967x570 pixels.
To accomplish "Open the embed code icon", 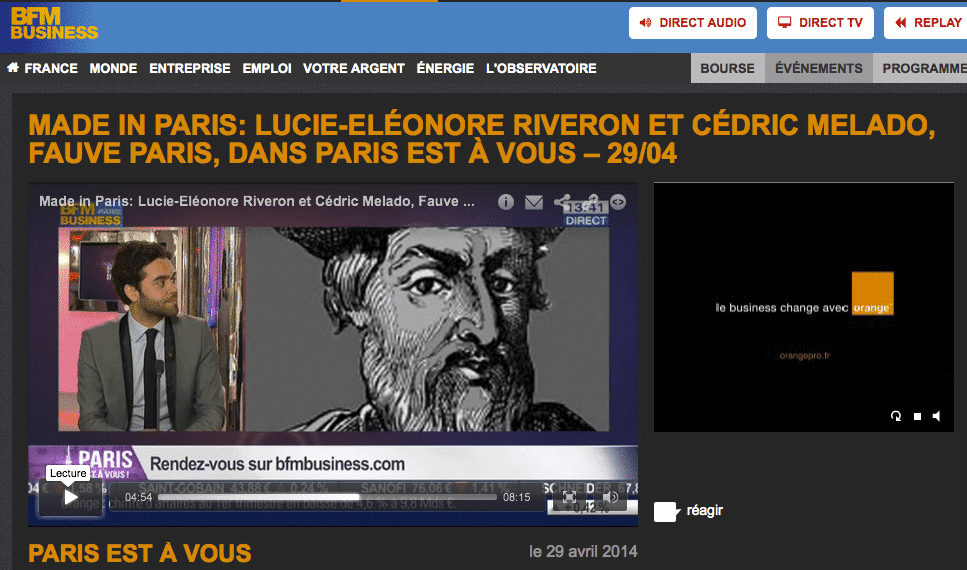I will 618,202.
